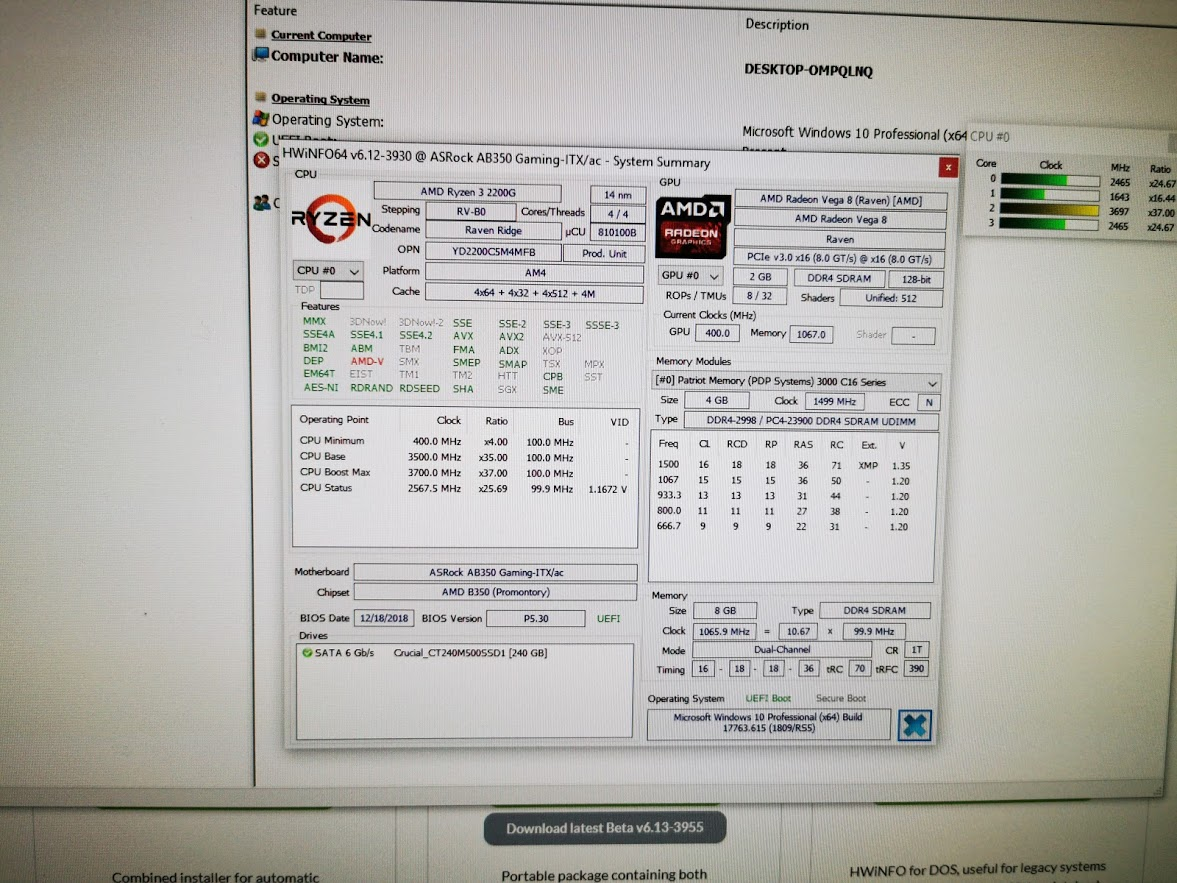
Task: Open the Current Computer heading link
Action: (321, 35)
